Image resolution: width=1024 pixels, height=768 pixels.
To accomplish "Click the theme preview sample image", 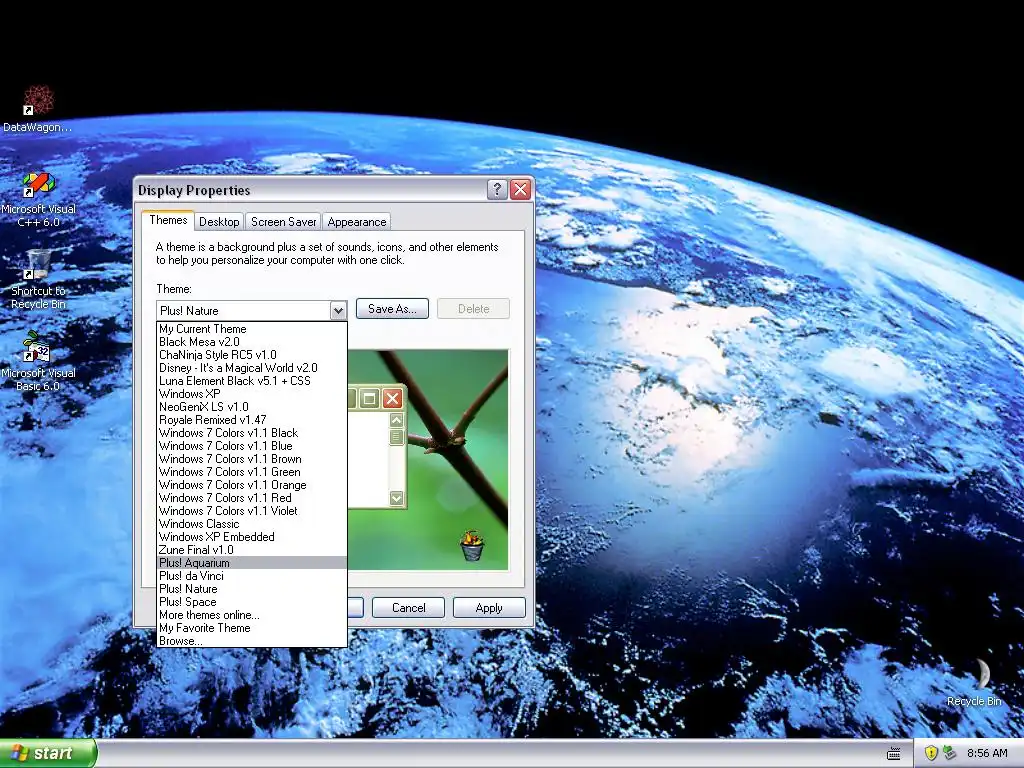I will [x=428, y=460].
